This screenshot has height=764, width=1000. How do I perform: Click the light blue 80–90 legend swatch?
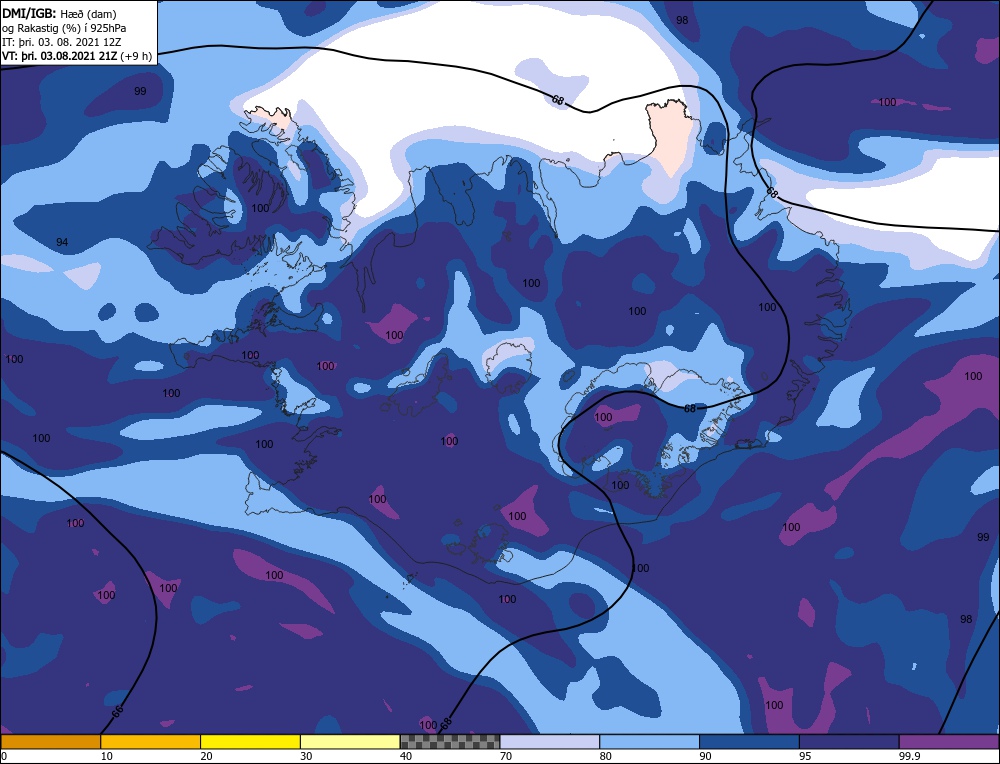pyautogui.click(x=649, y=742)
